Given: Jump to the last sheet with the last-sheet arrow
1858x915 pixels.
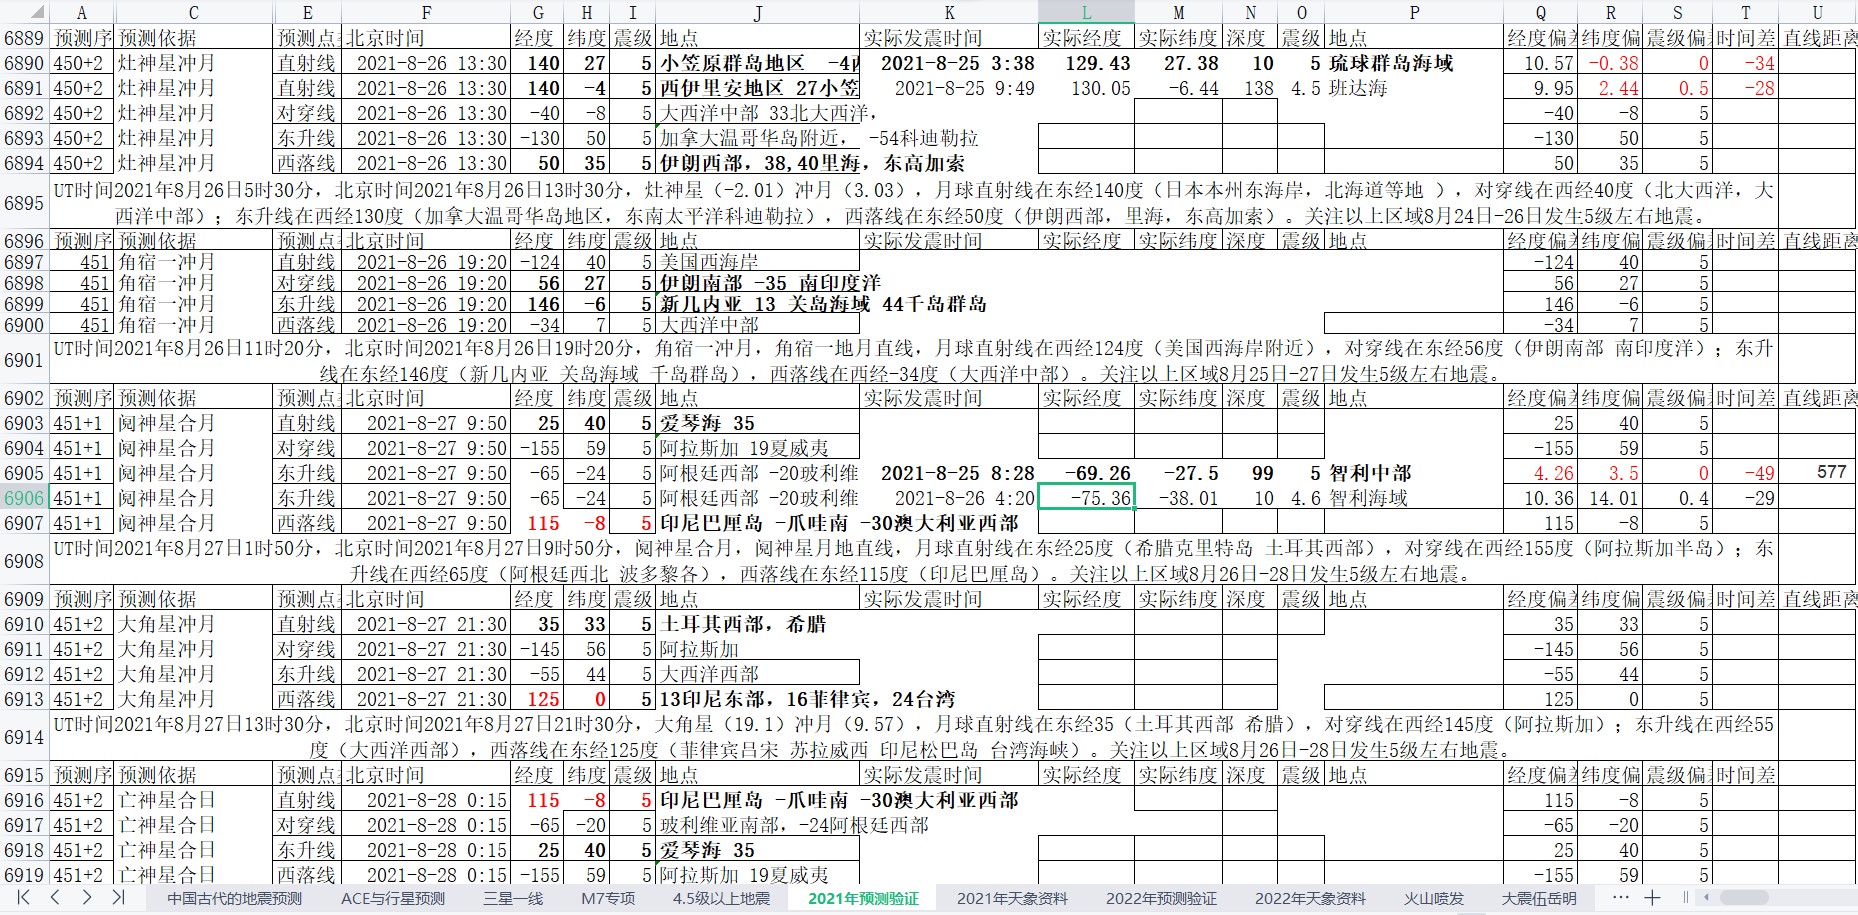Looking at the screenshot, I should pos(119,898).
